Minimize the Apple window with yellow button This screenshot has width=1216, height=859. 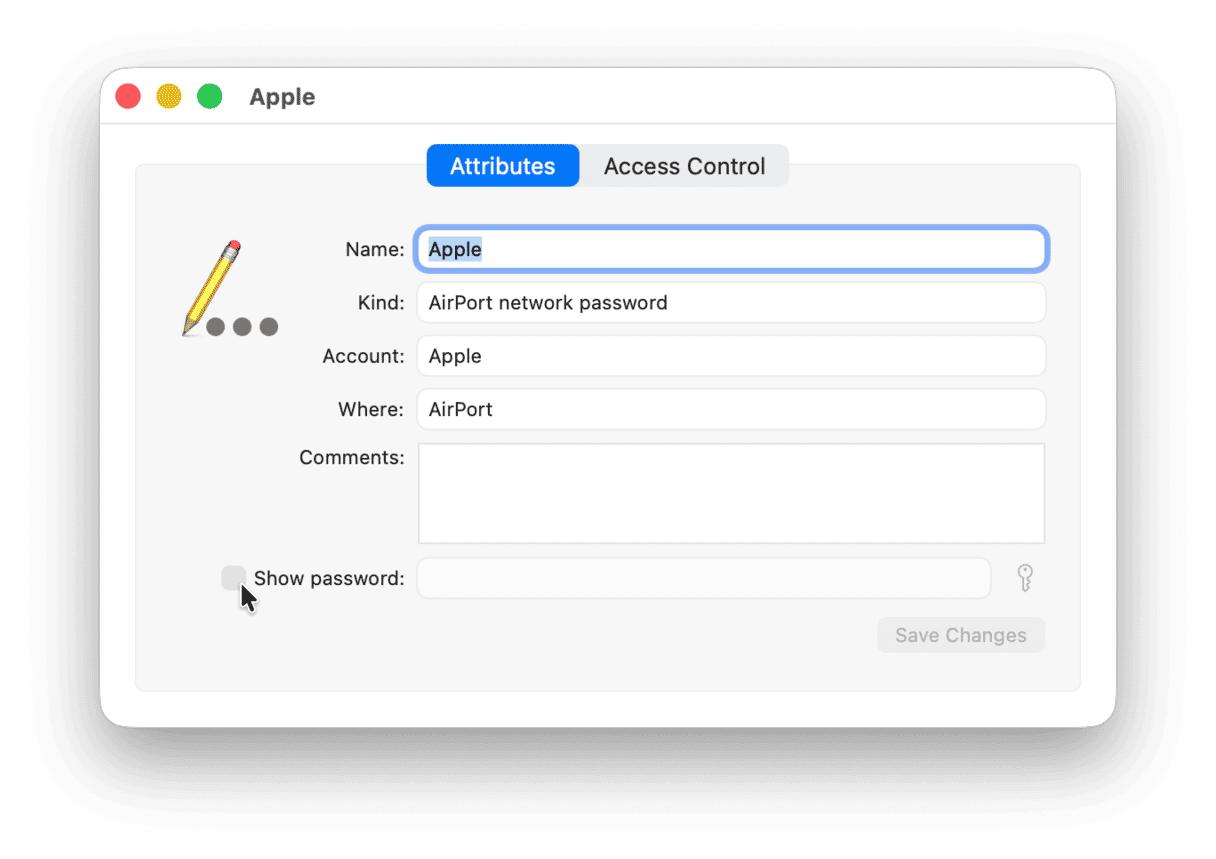coord(169,97)
